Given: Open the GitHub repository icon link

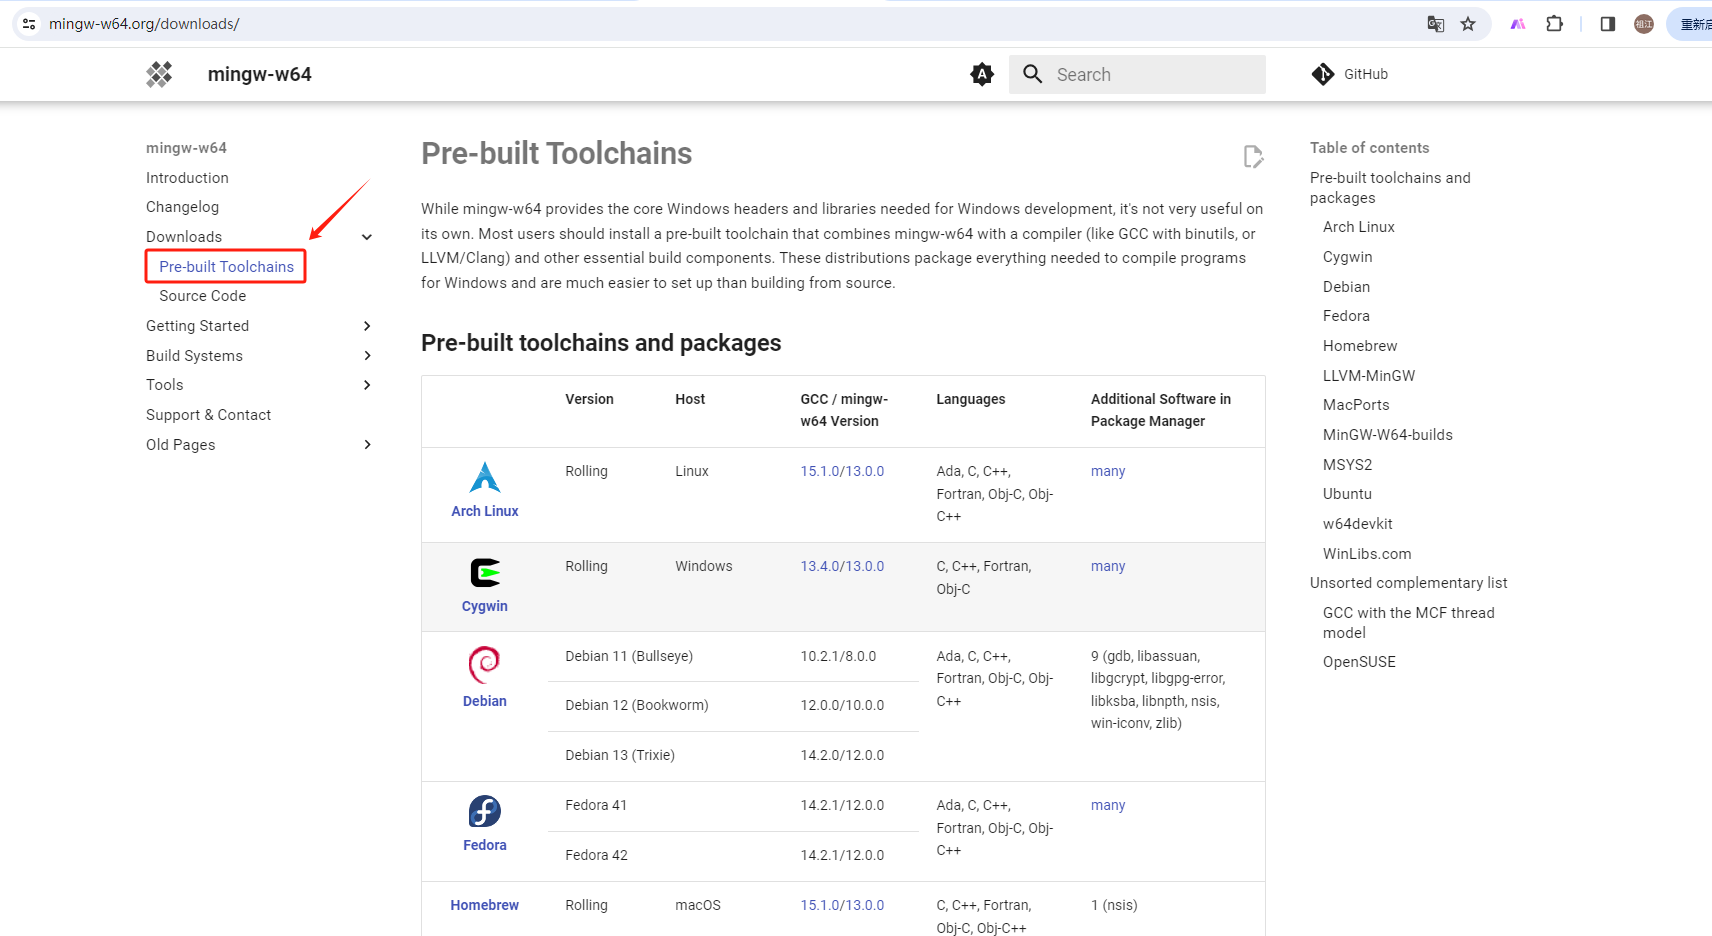Looking at the screenshot, I should [1323, 74].
